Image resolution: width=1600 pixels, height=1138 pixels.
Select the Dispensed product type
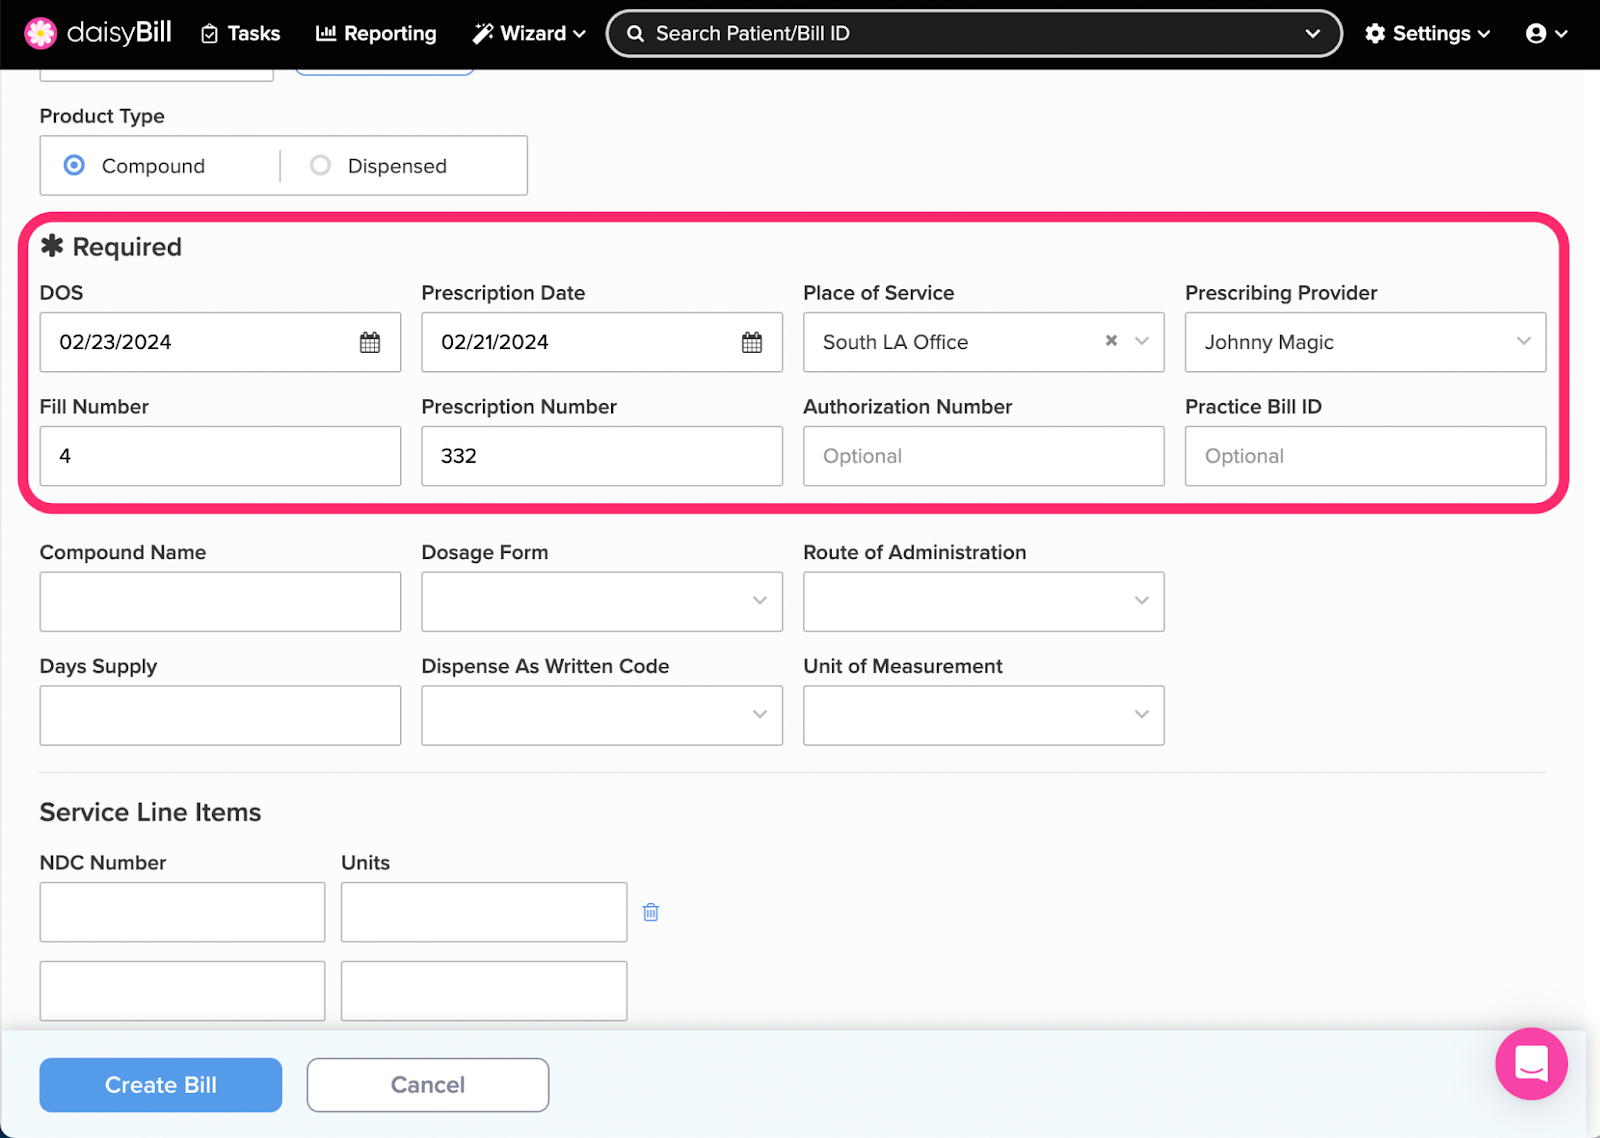(x=320, y=165)
